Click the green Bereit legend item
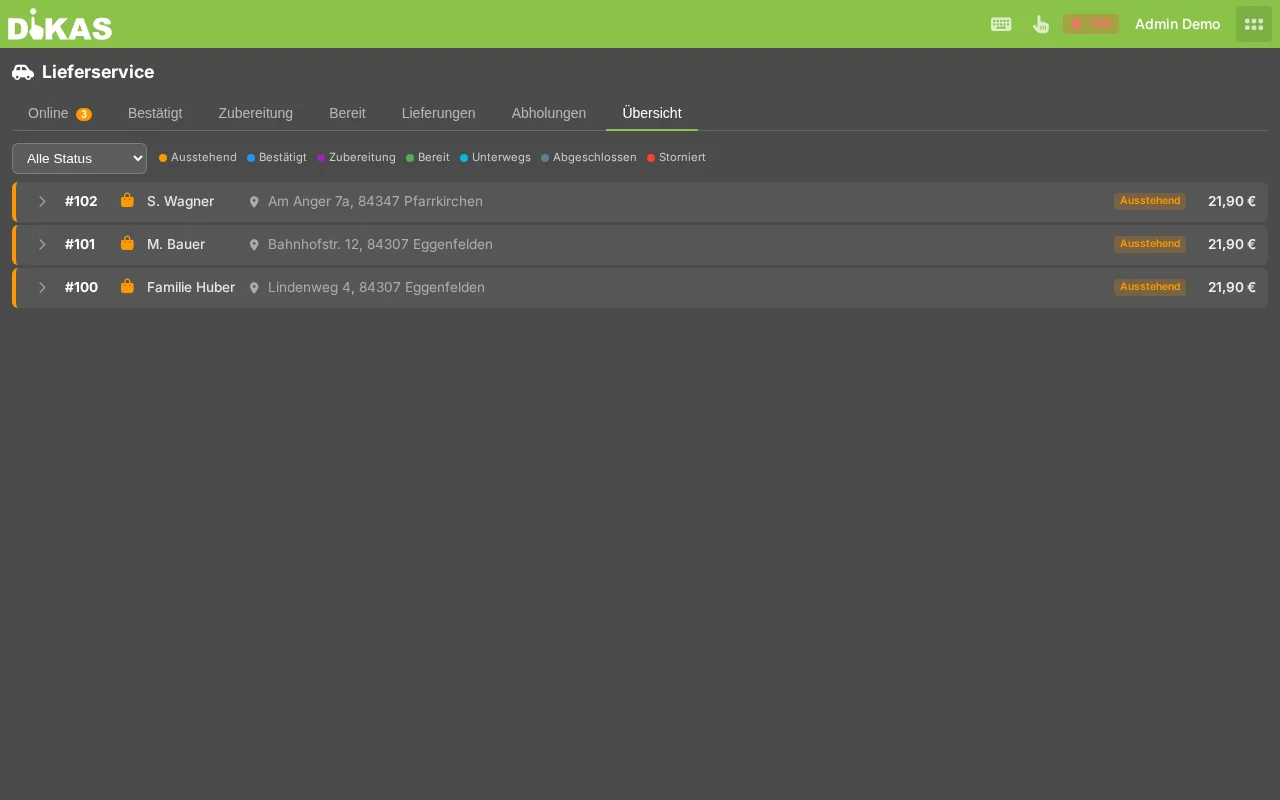1280x800 pixels. point(428,158)
